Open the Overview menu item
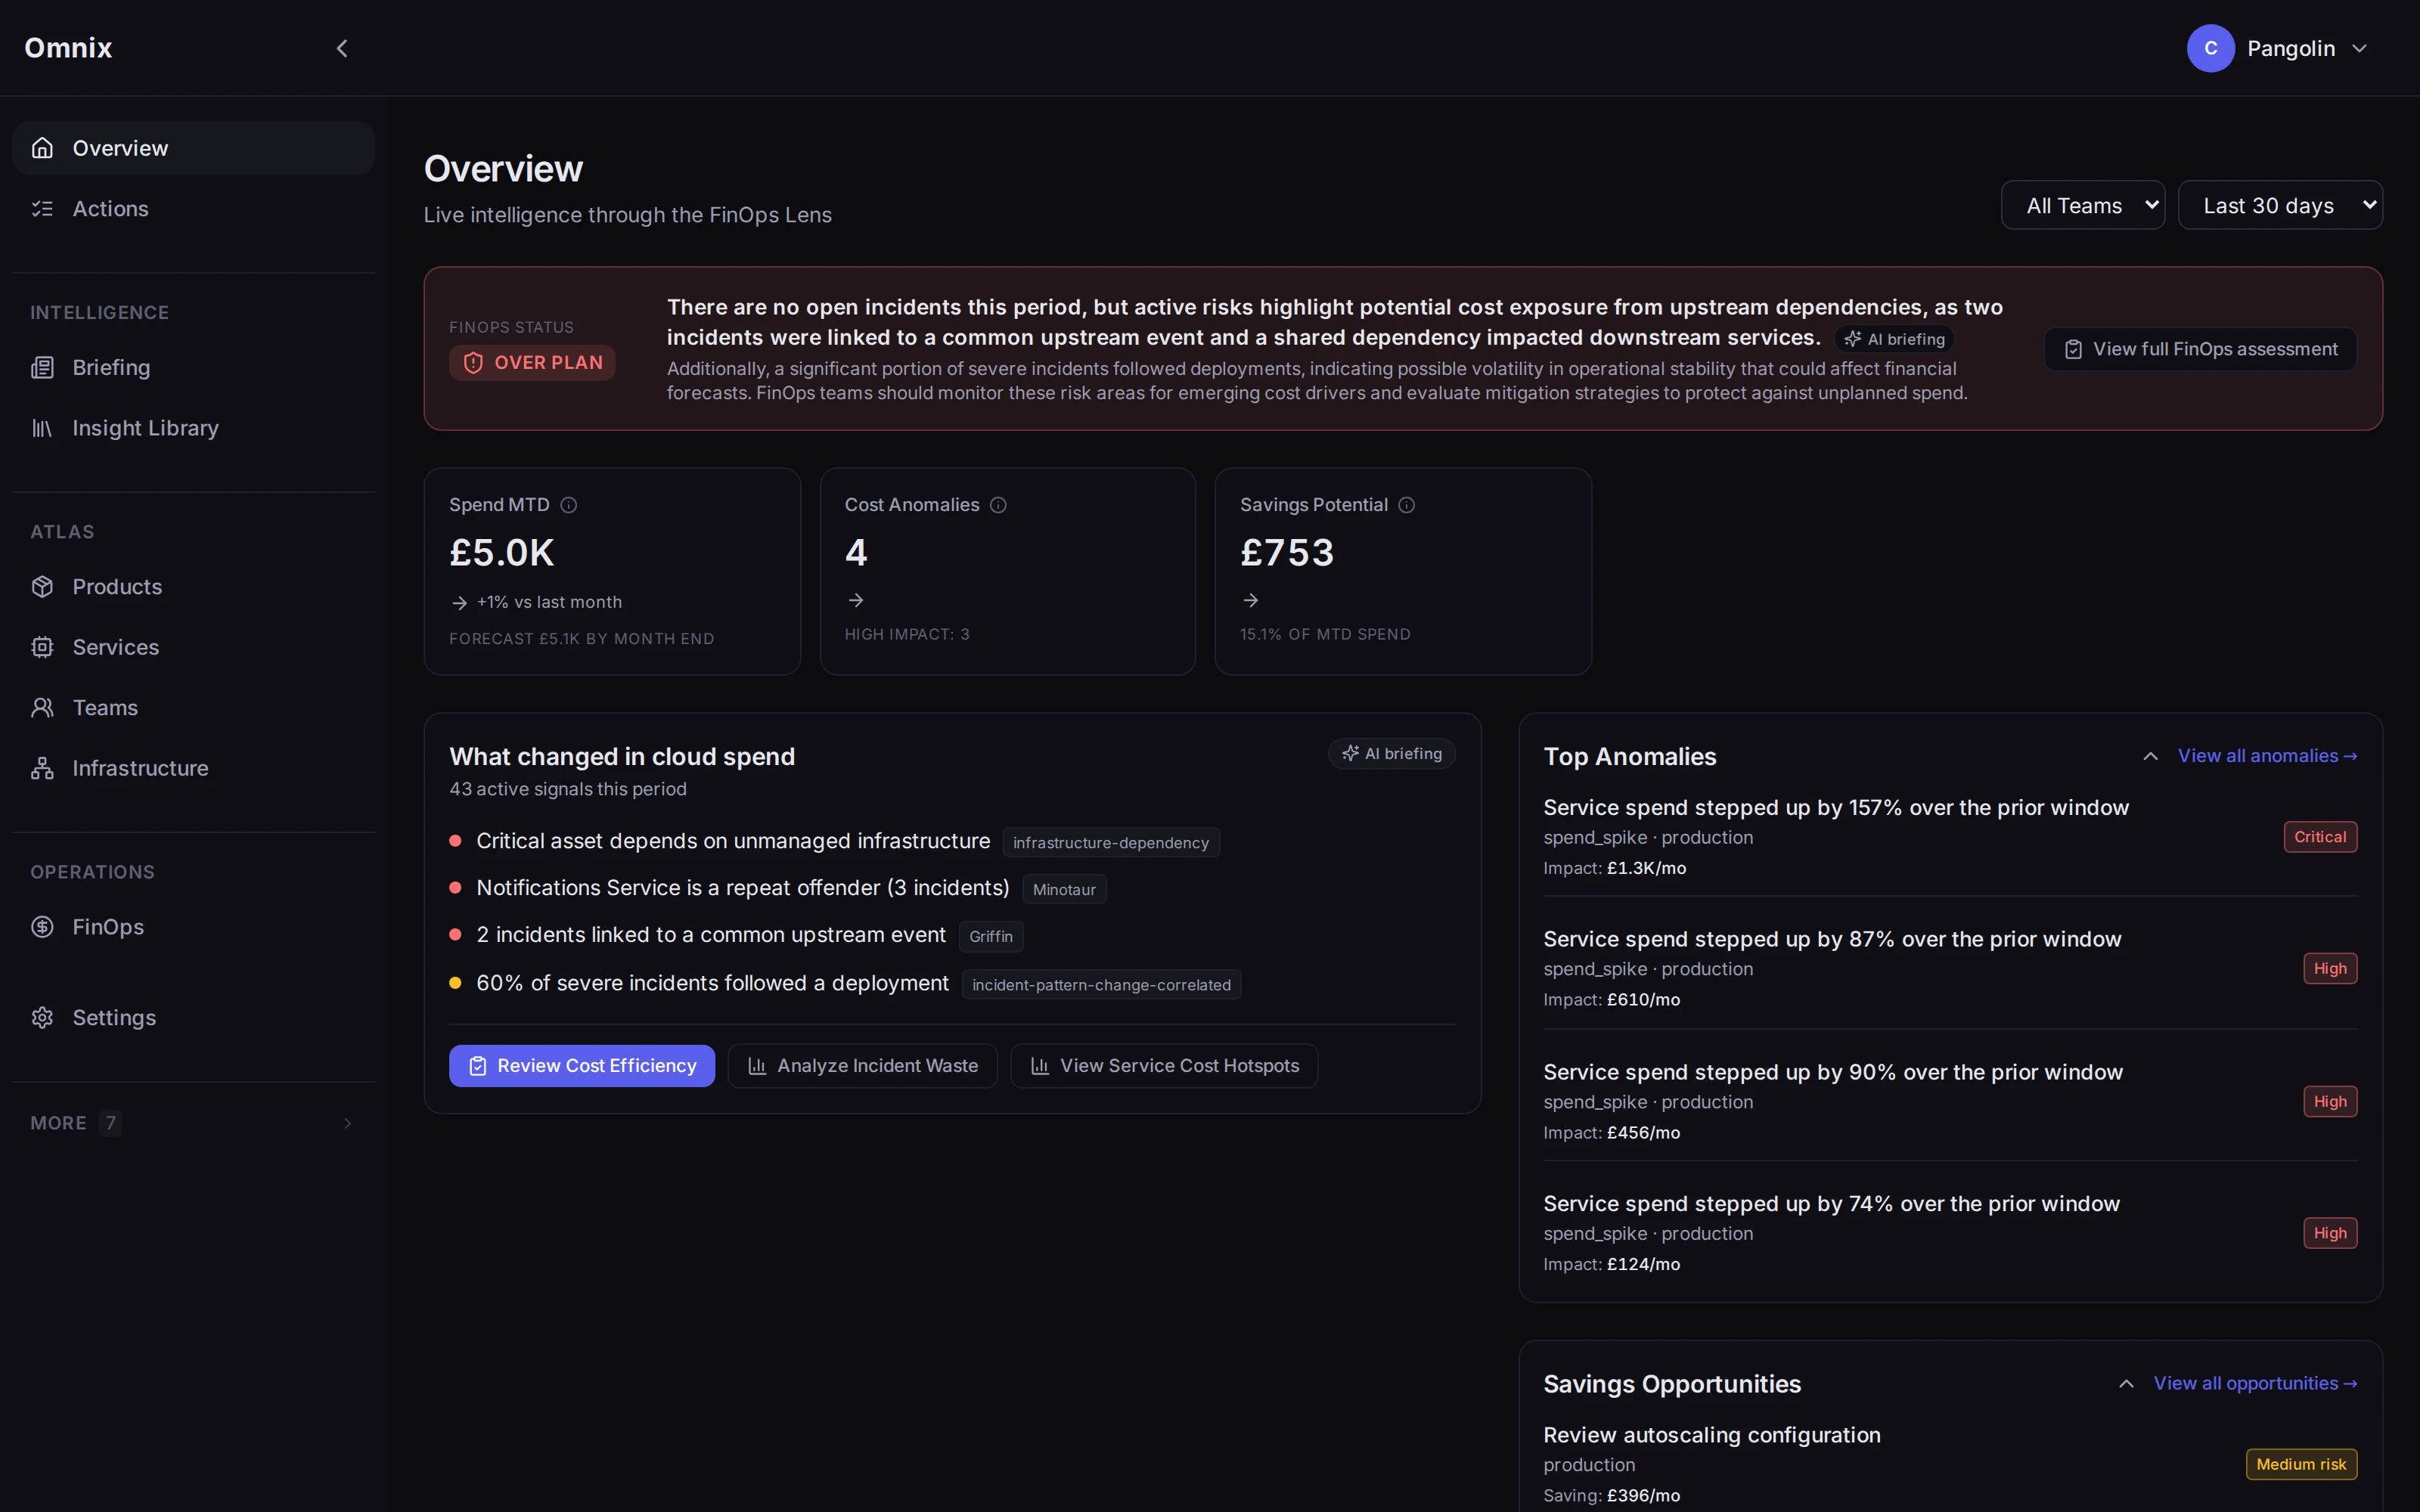The width and height of the screenshot is (2420, 1512). (193, 148)
